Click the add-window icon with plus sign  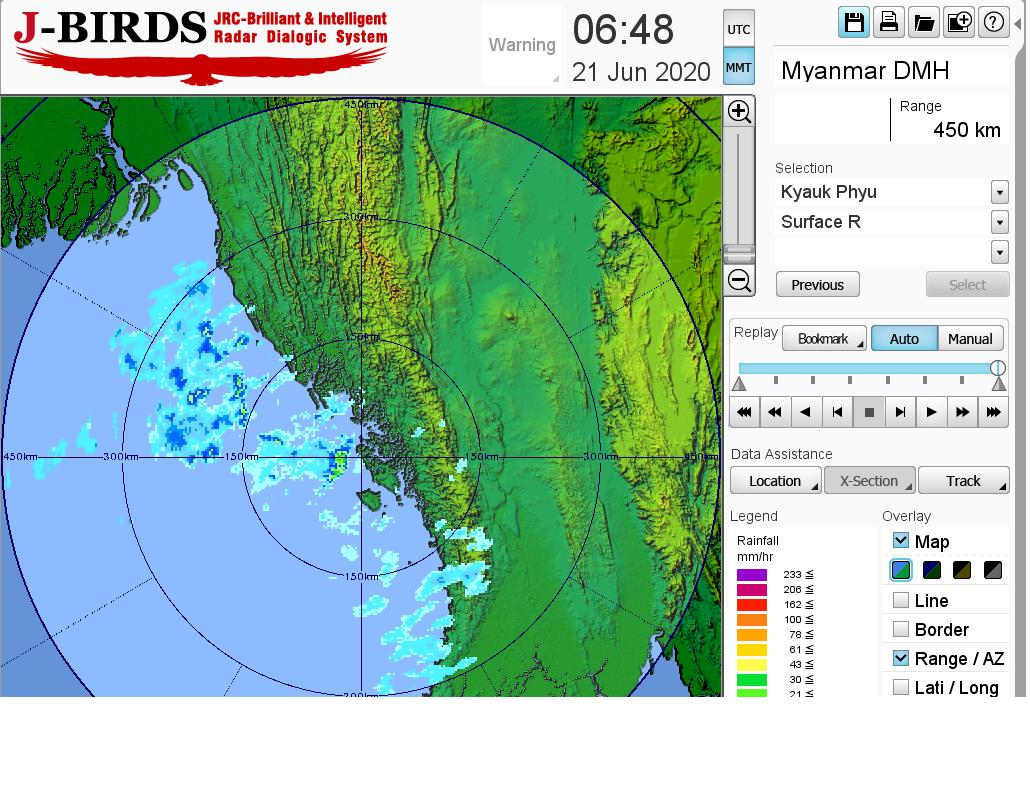(959, 22)
